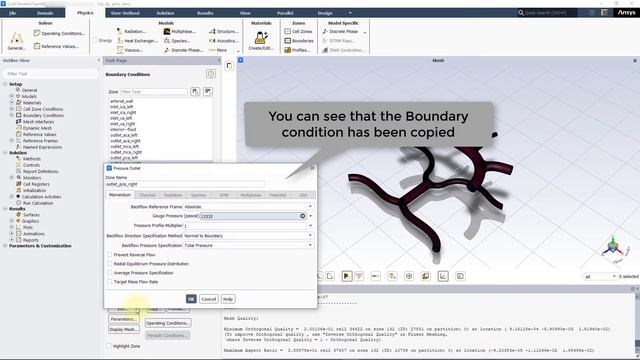The width and height of the screenshot is (640, 360).
Task: Open Solution ribbon tab
Action: pos(165,13)
